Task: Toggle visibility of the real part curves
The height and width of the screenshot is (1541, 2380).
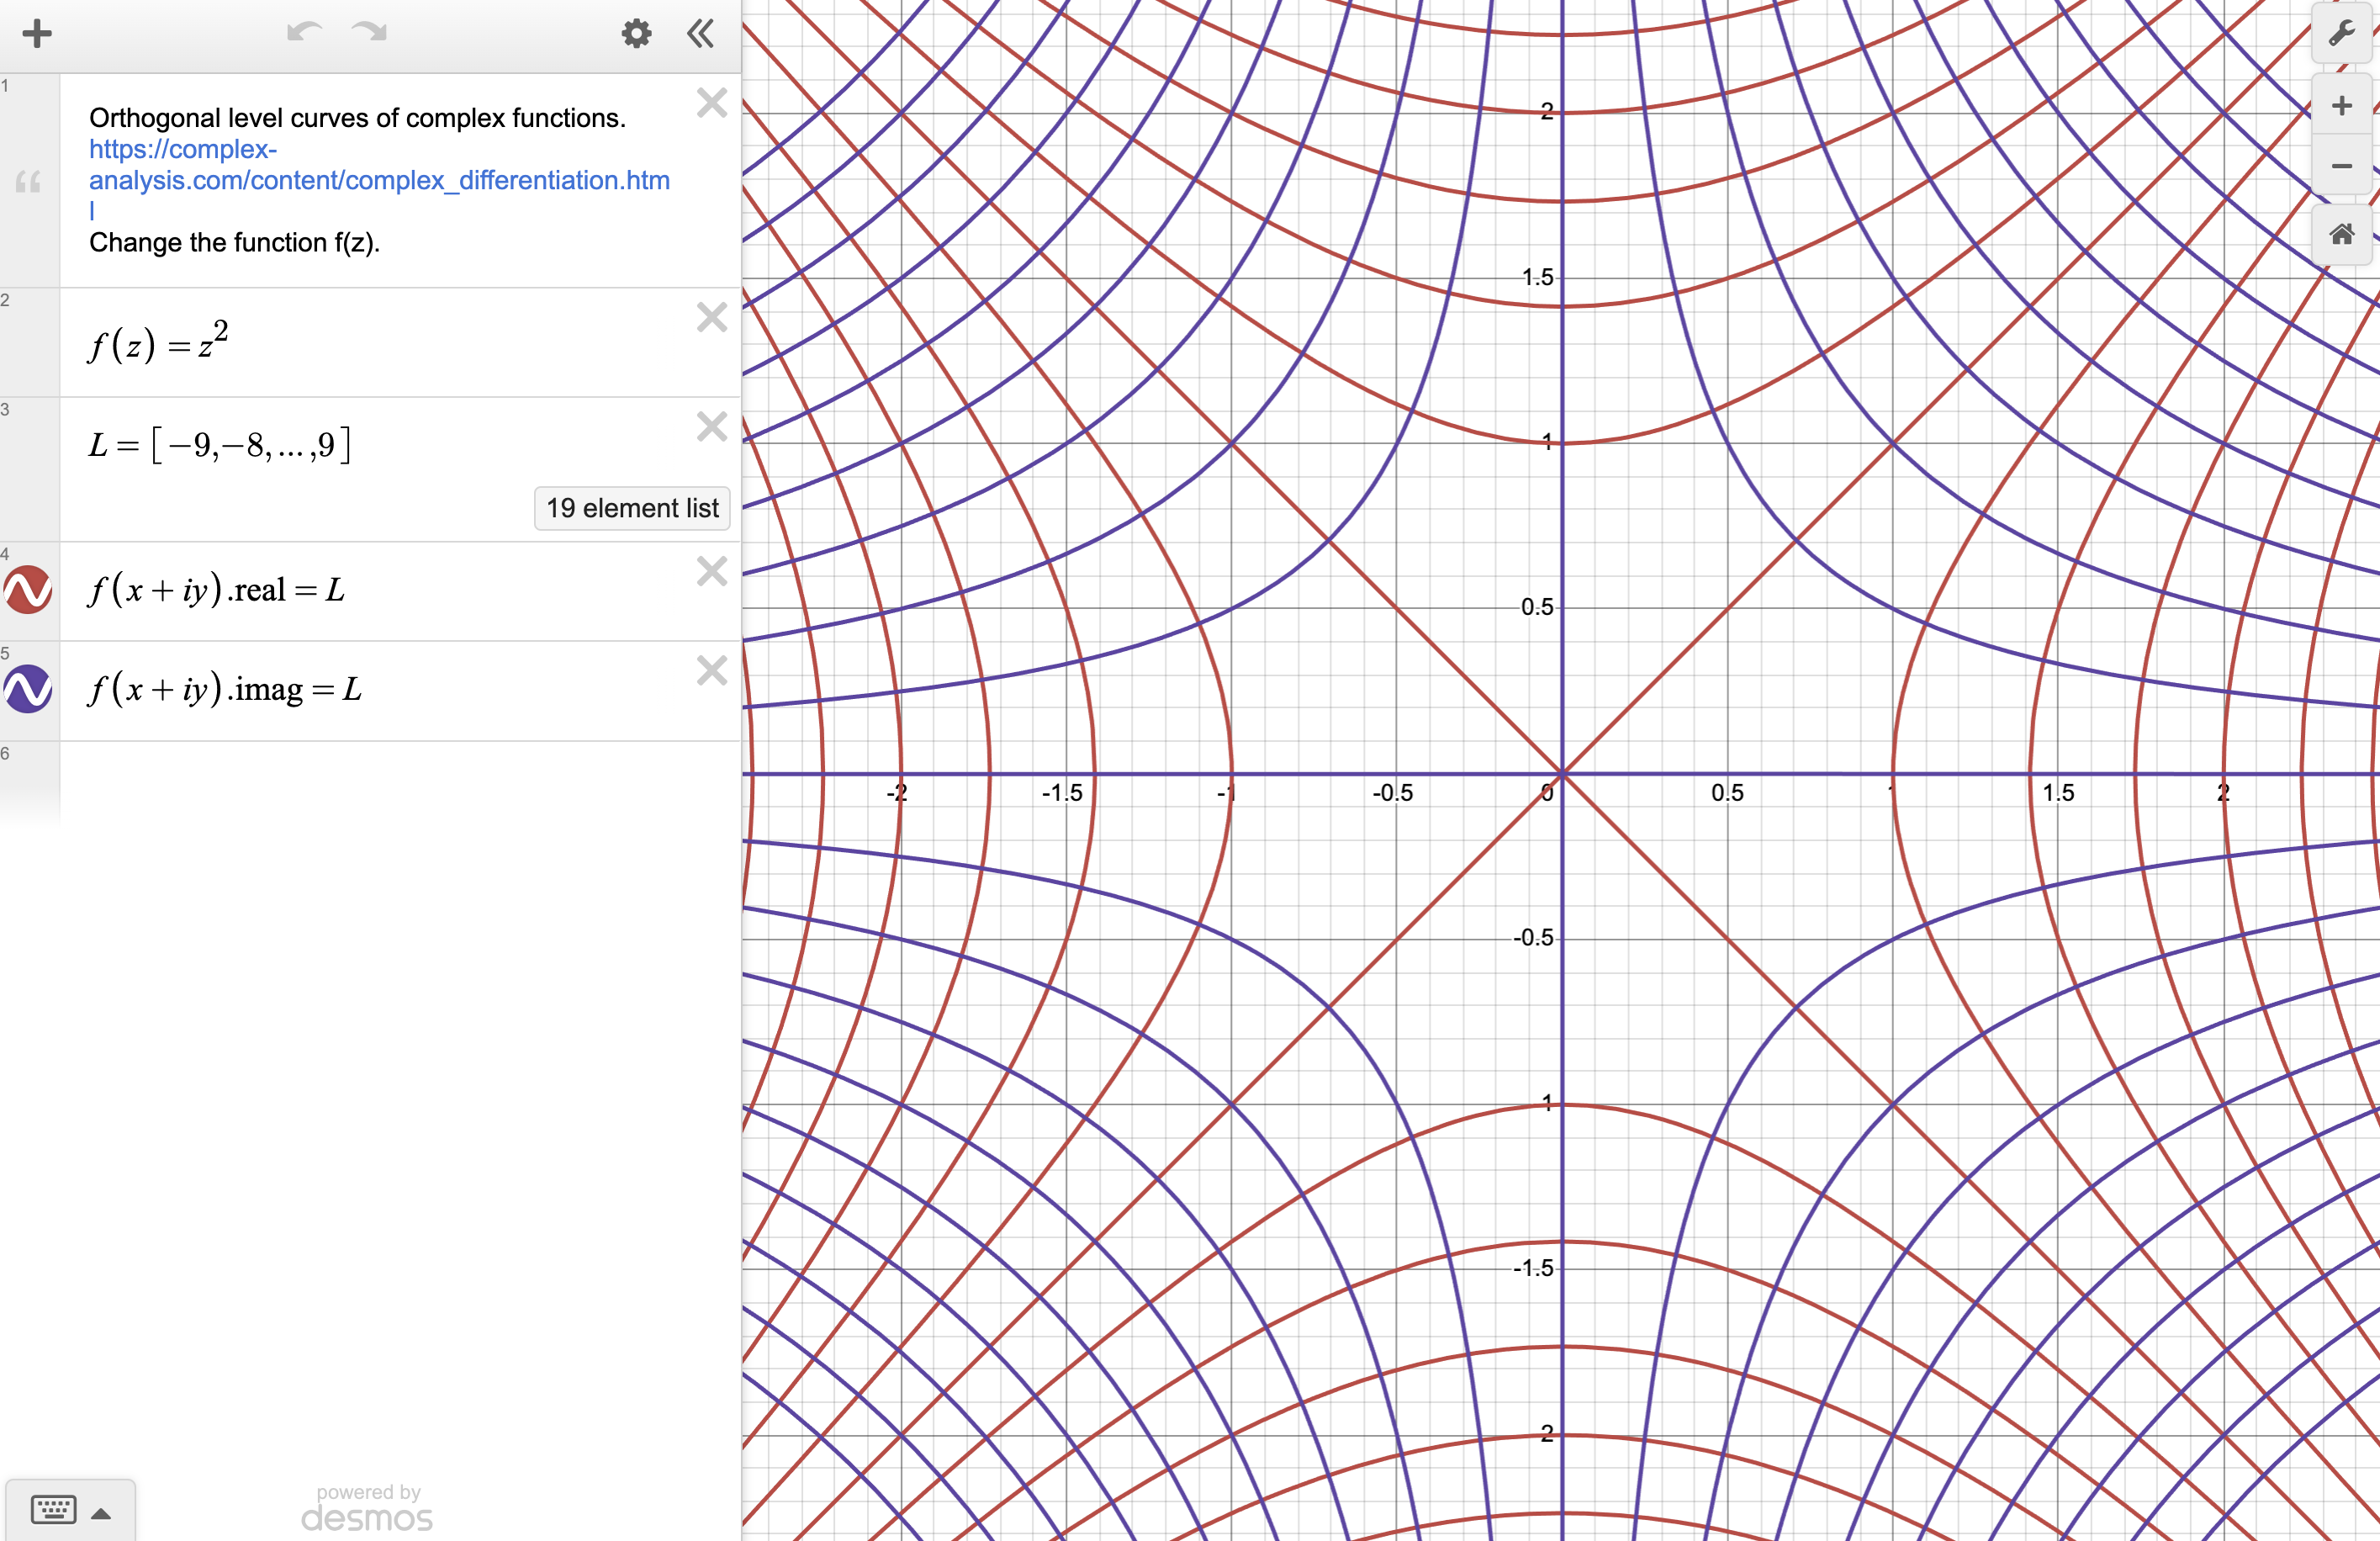Action: coord(28,590)
